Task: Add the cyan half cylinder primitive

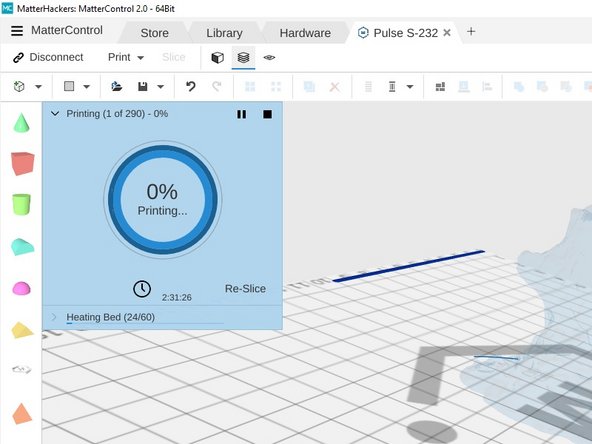Action: coord(22,247)
